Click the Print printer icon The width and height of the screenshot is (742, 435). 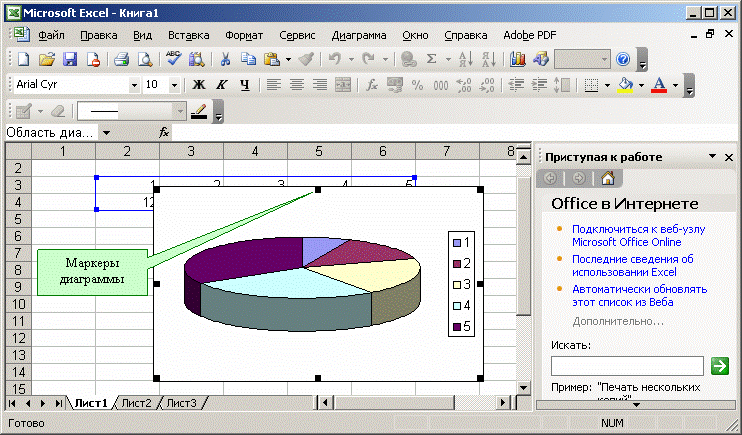point(121,60)
